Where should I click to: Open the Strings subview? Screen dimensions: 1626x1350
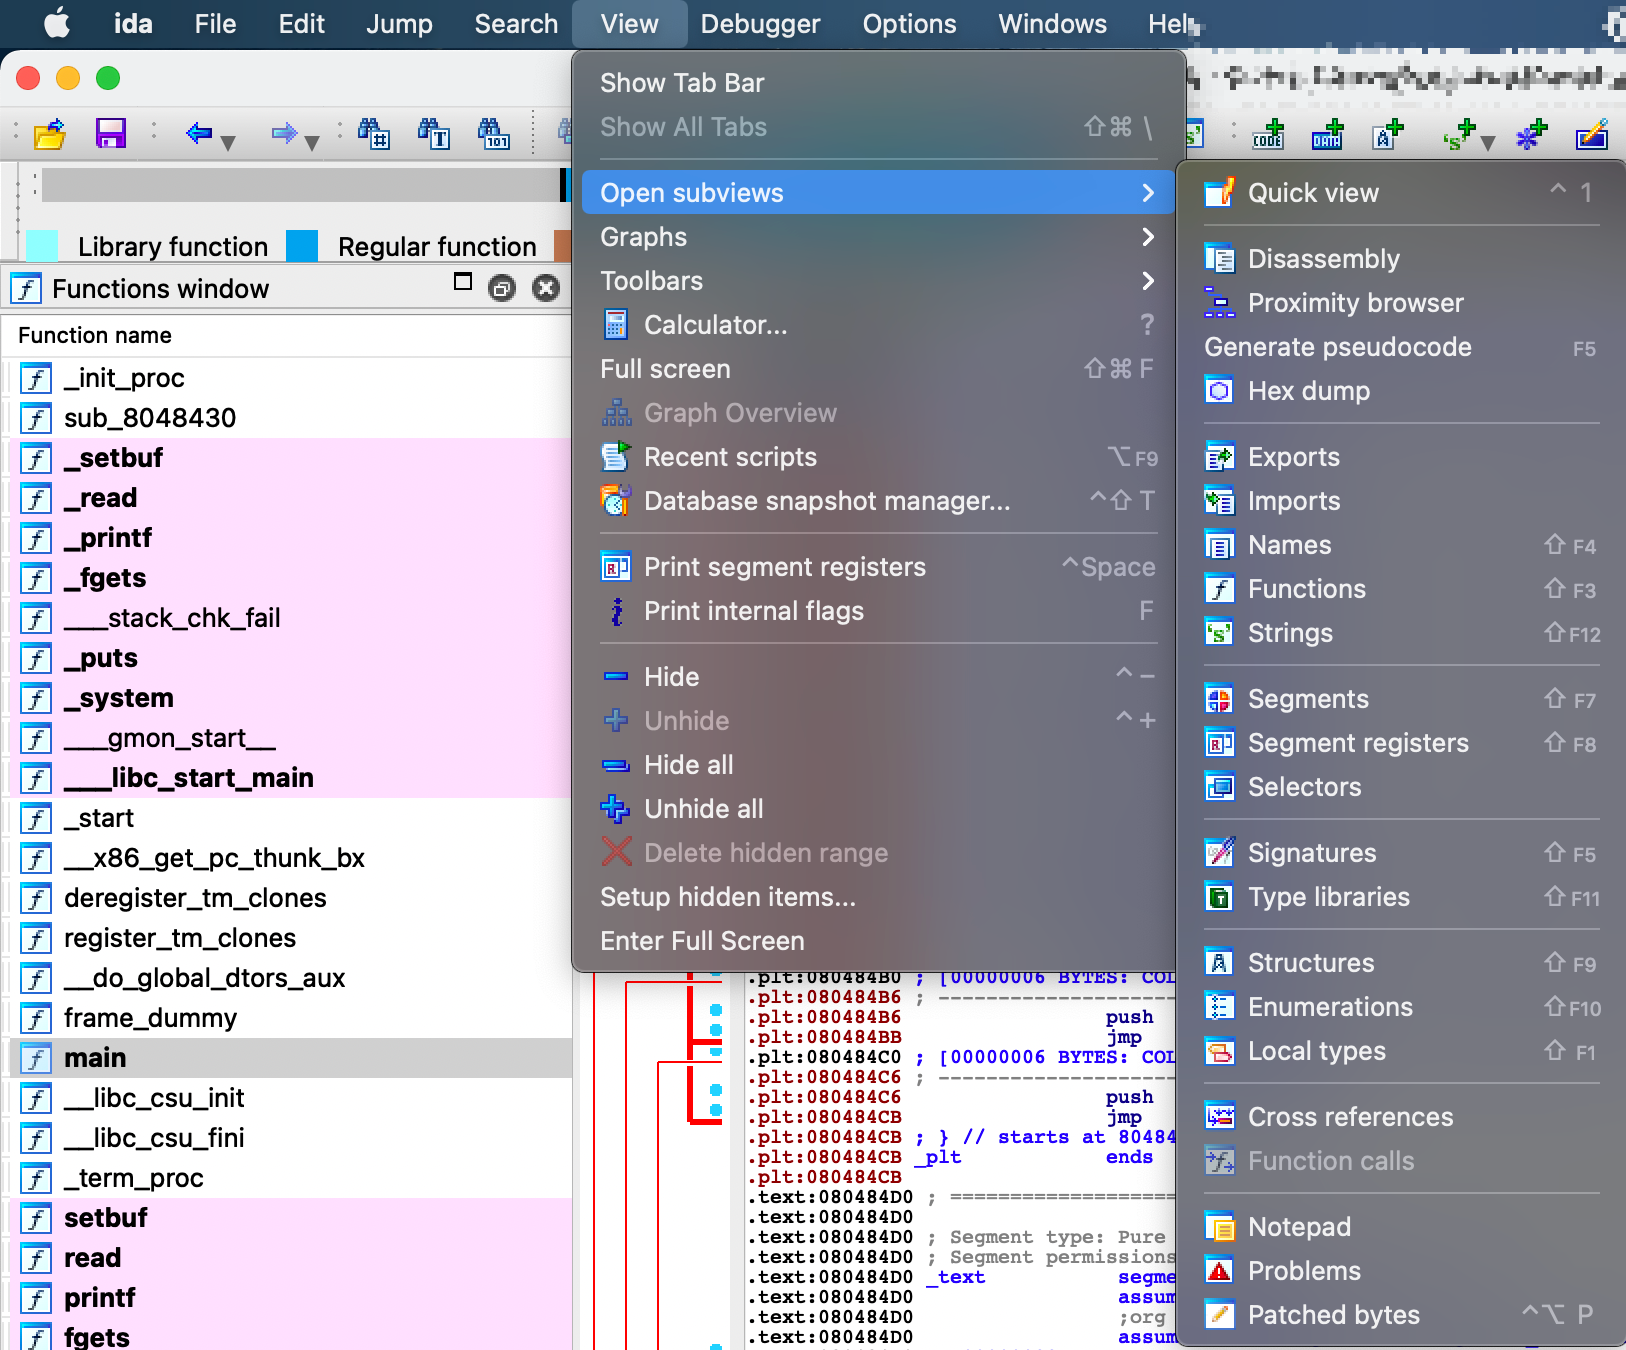pyautogui.click(x=1402, y=633)
